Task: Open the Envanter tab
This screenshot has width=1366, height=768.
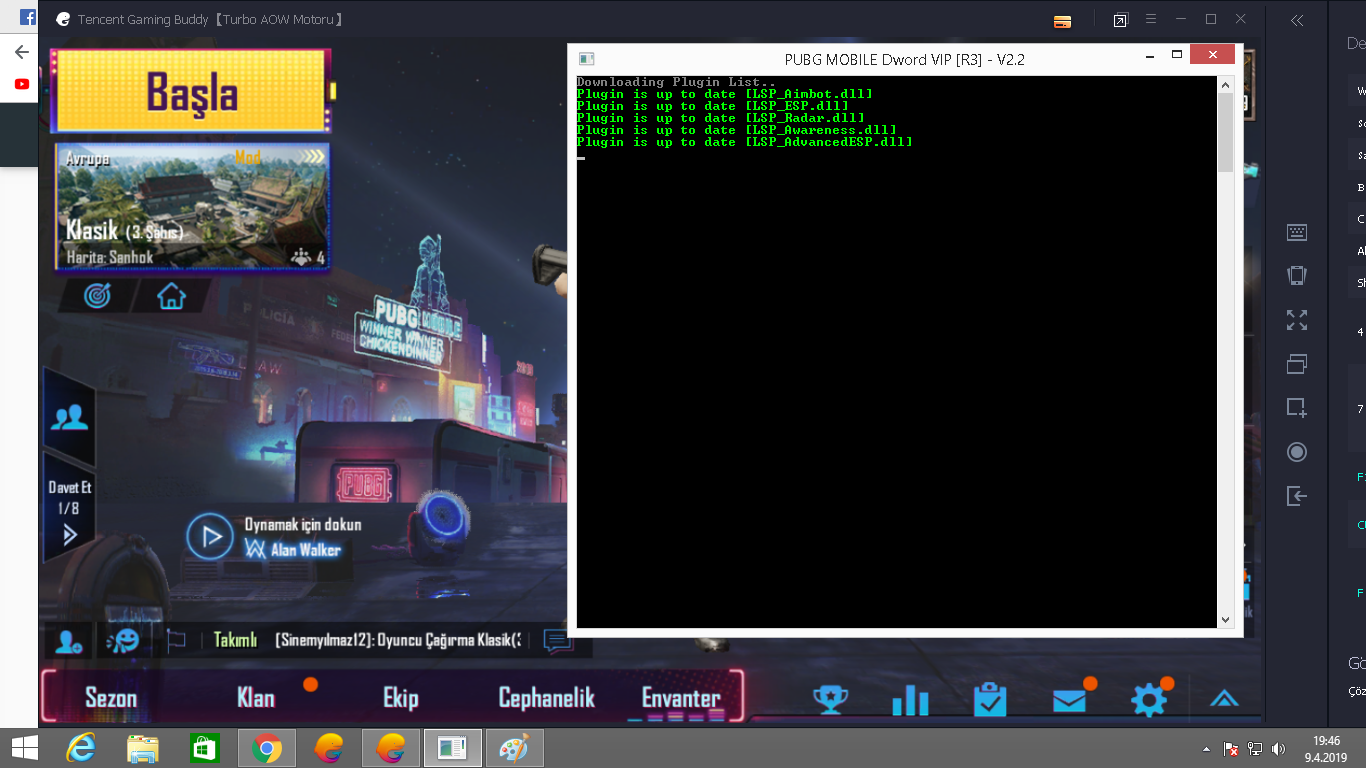Action: click(x=681, y=697)
